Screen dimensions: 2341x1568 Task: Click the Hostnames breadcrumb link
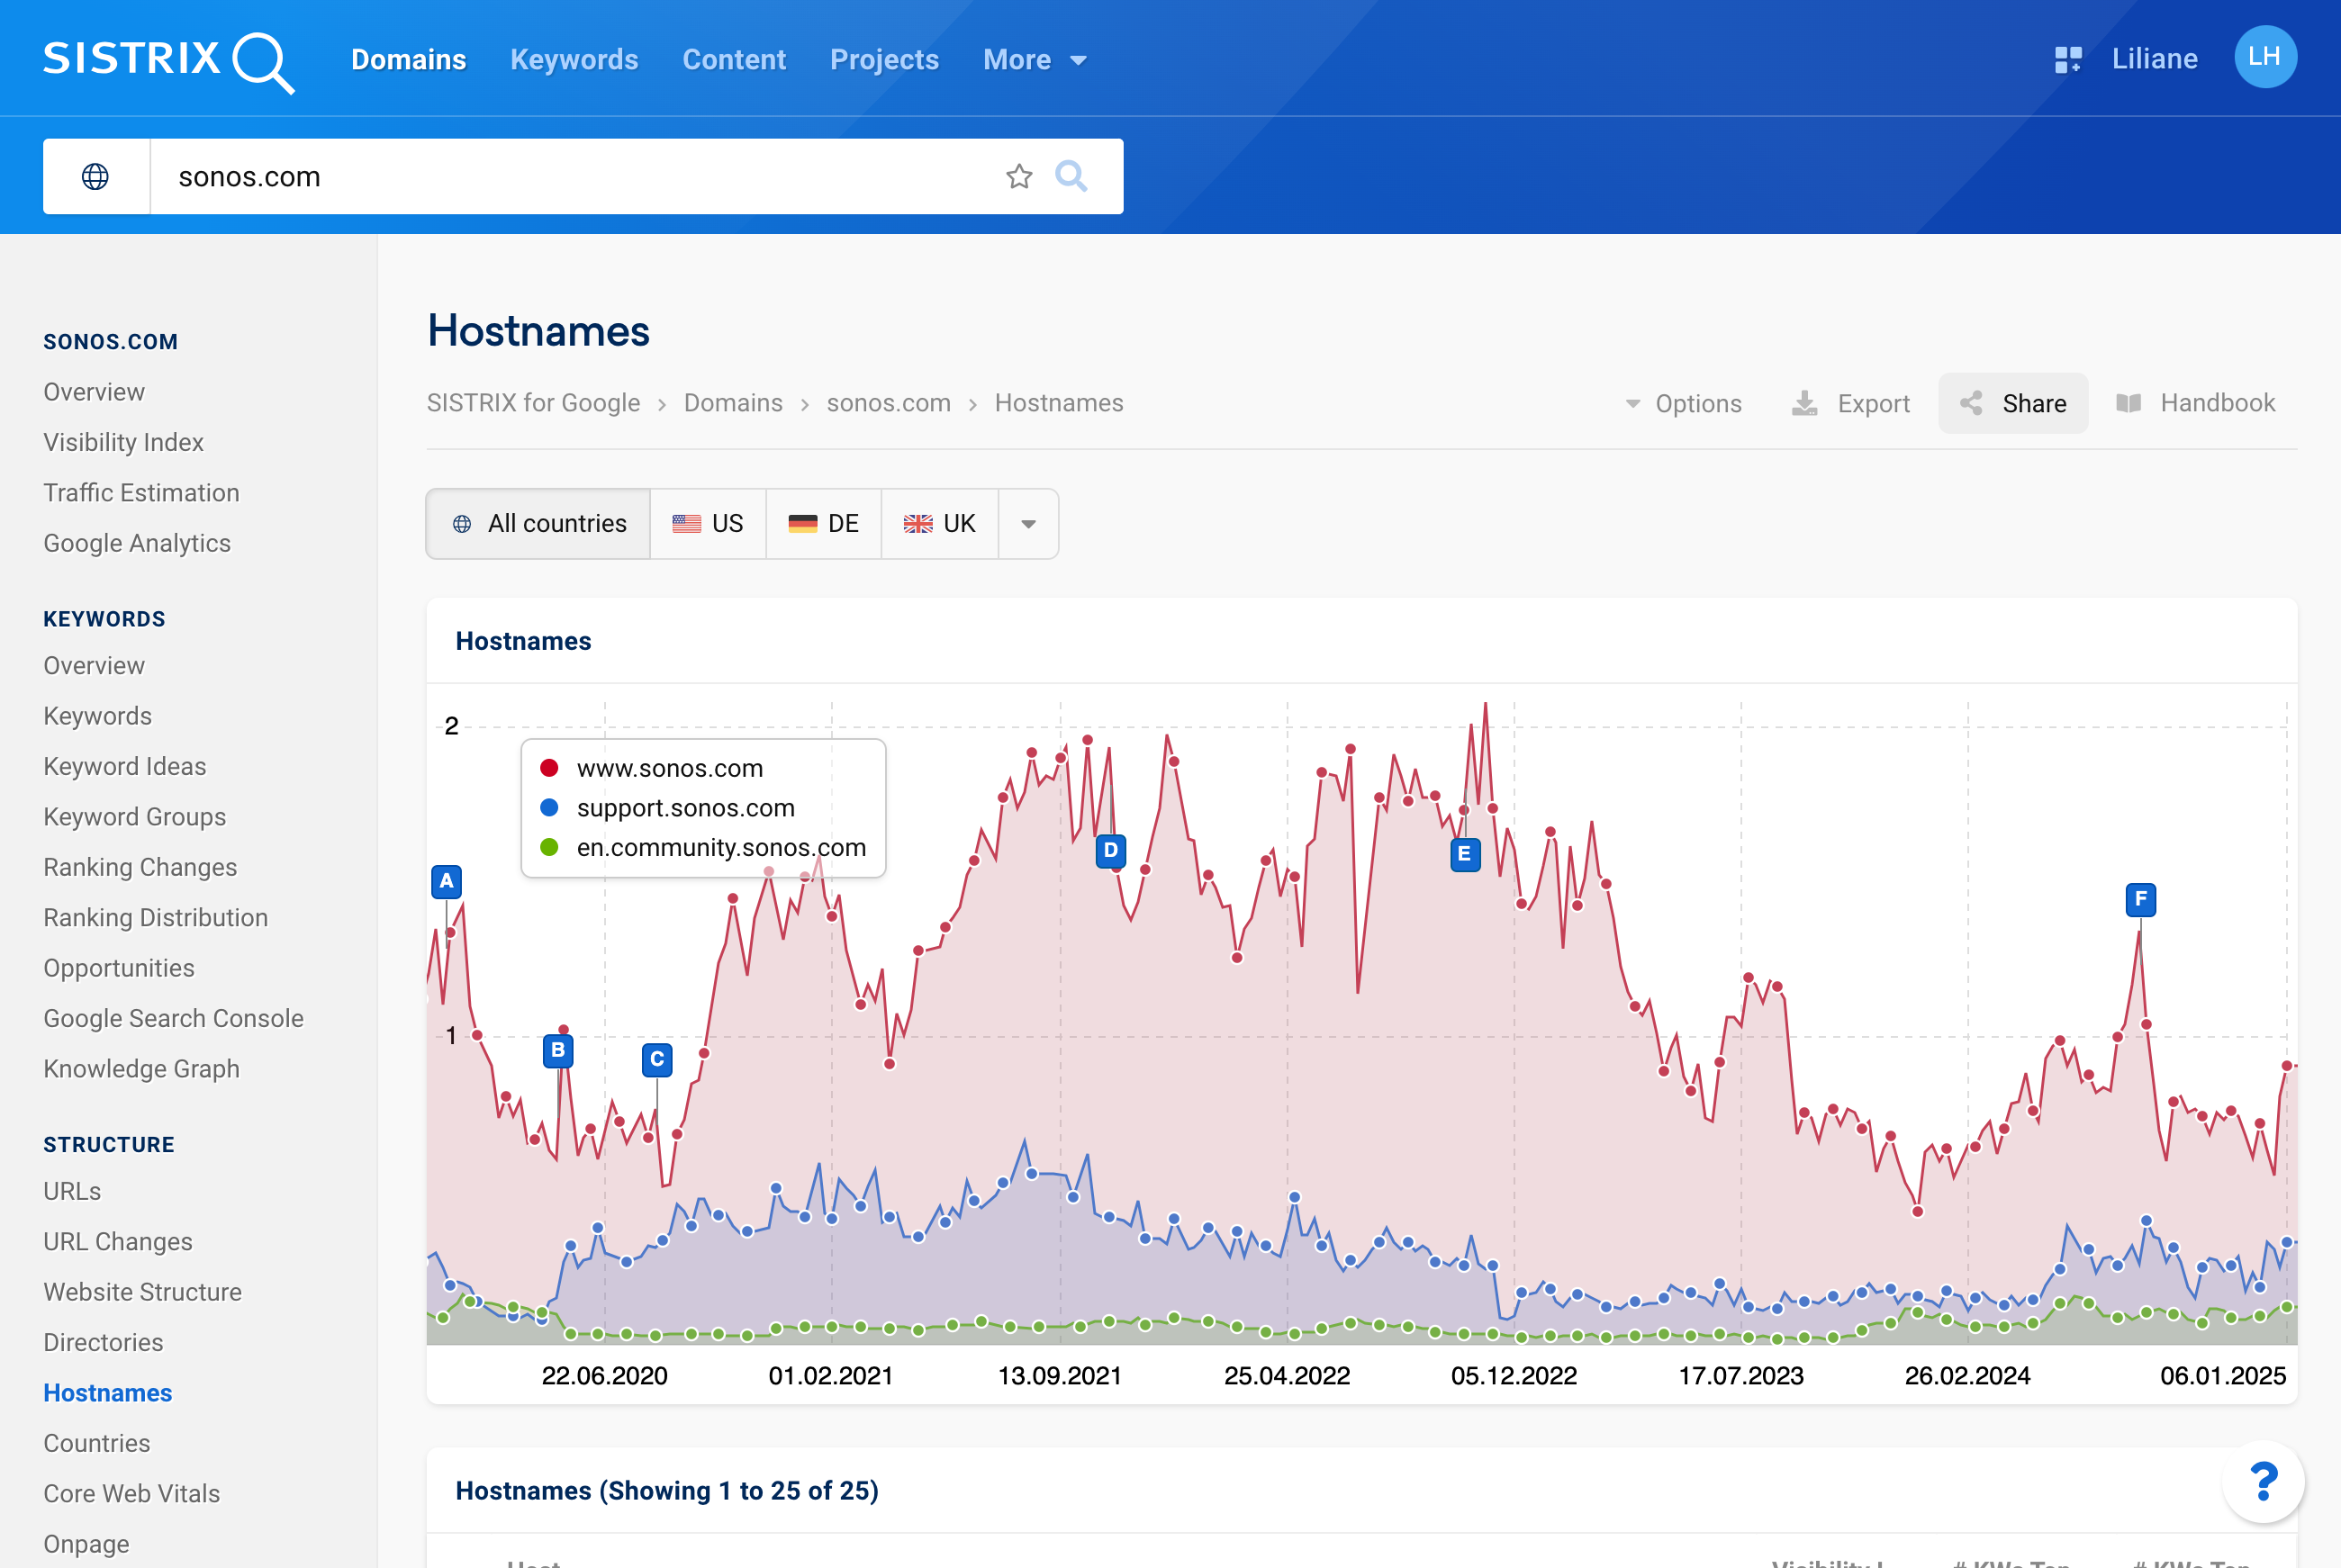[1059, 403]
